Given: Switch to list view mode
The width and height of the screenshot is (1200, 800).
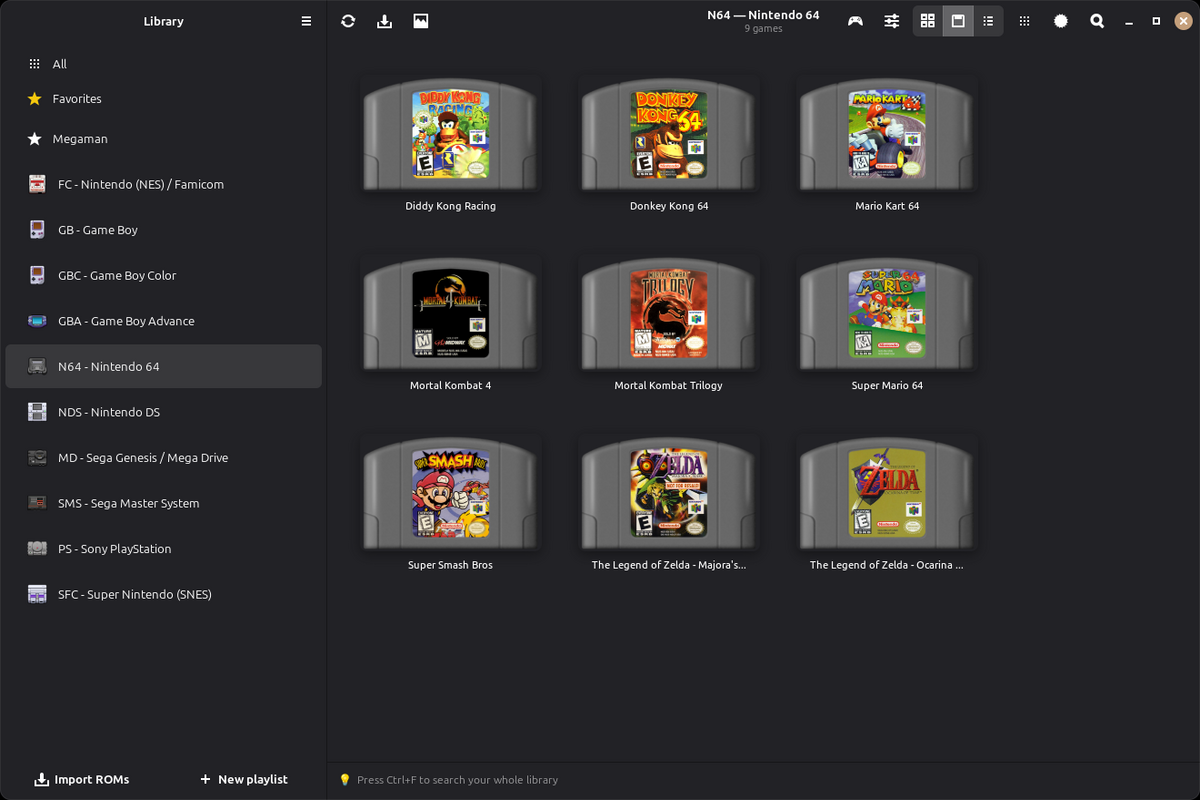Looking at the screenshot, I should tap(988, 21).
